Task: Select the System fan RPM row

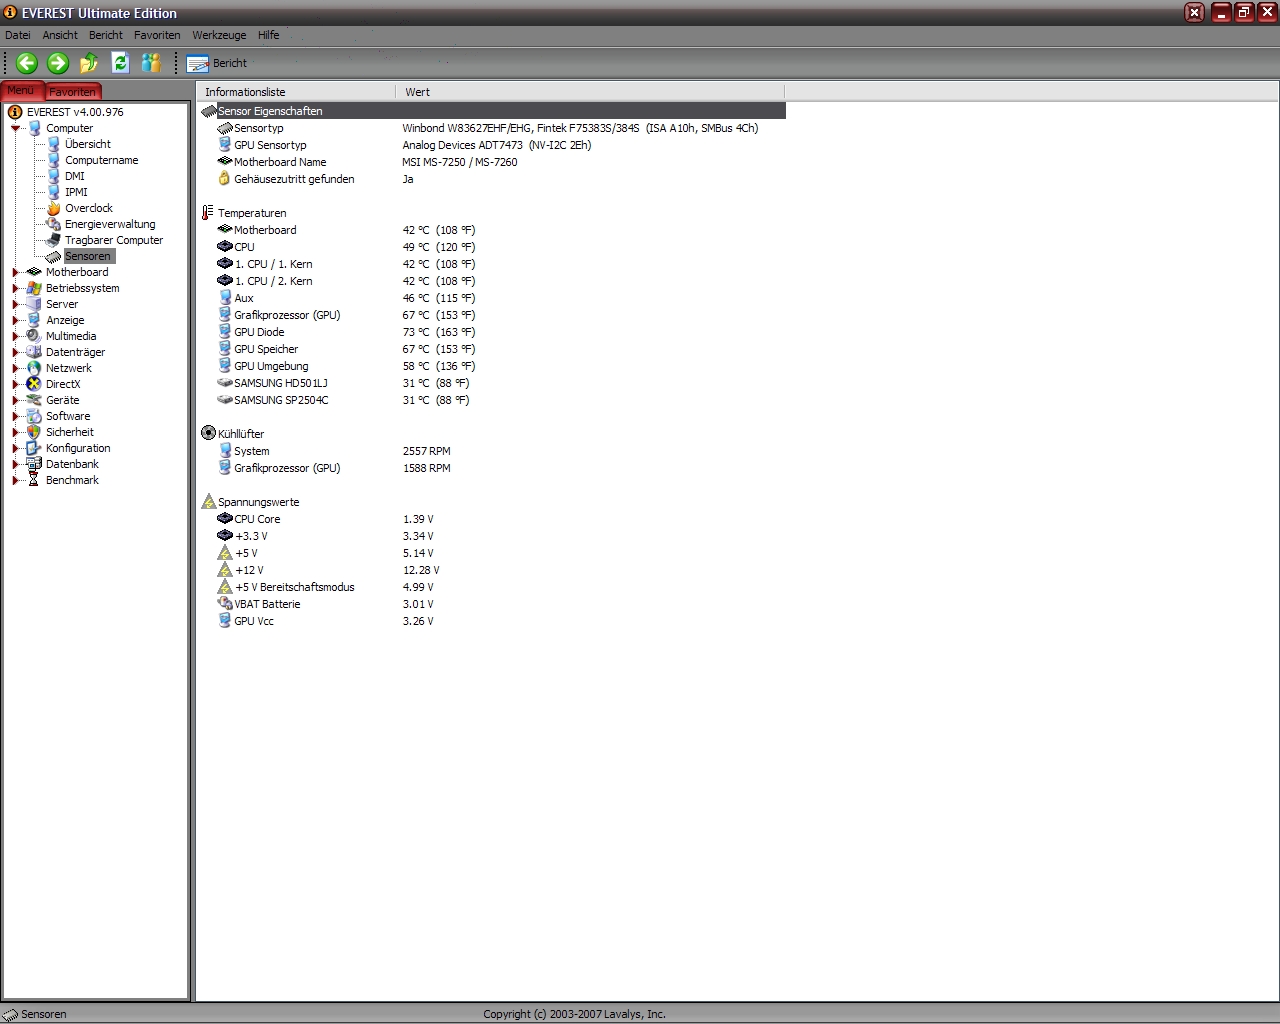Action: click(493, 451)
